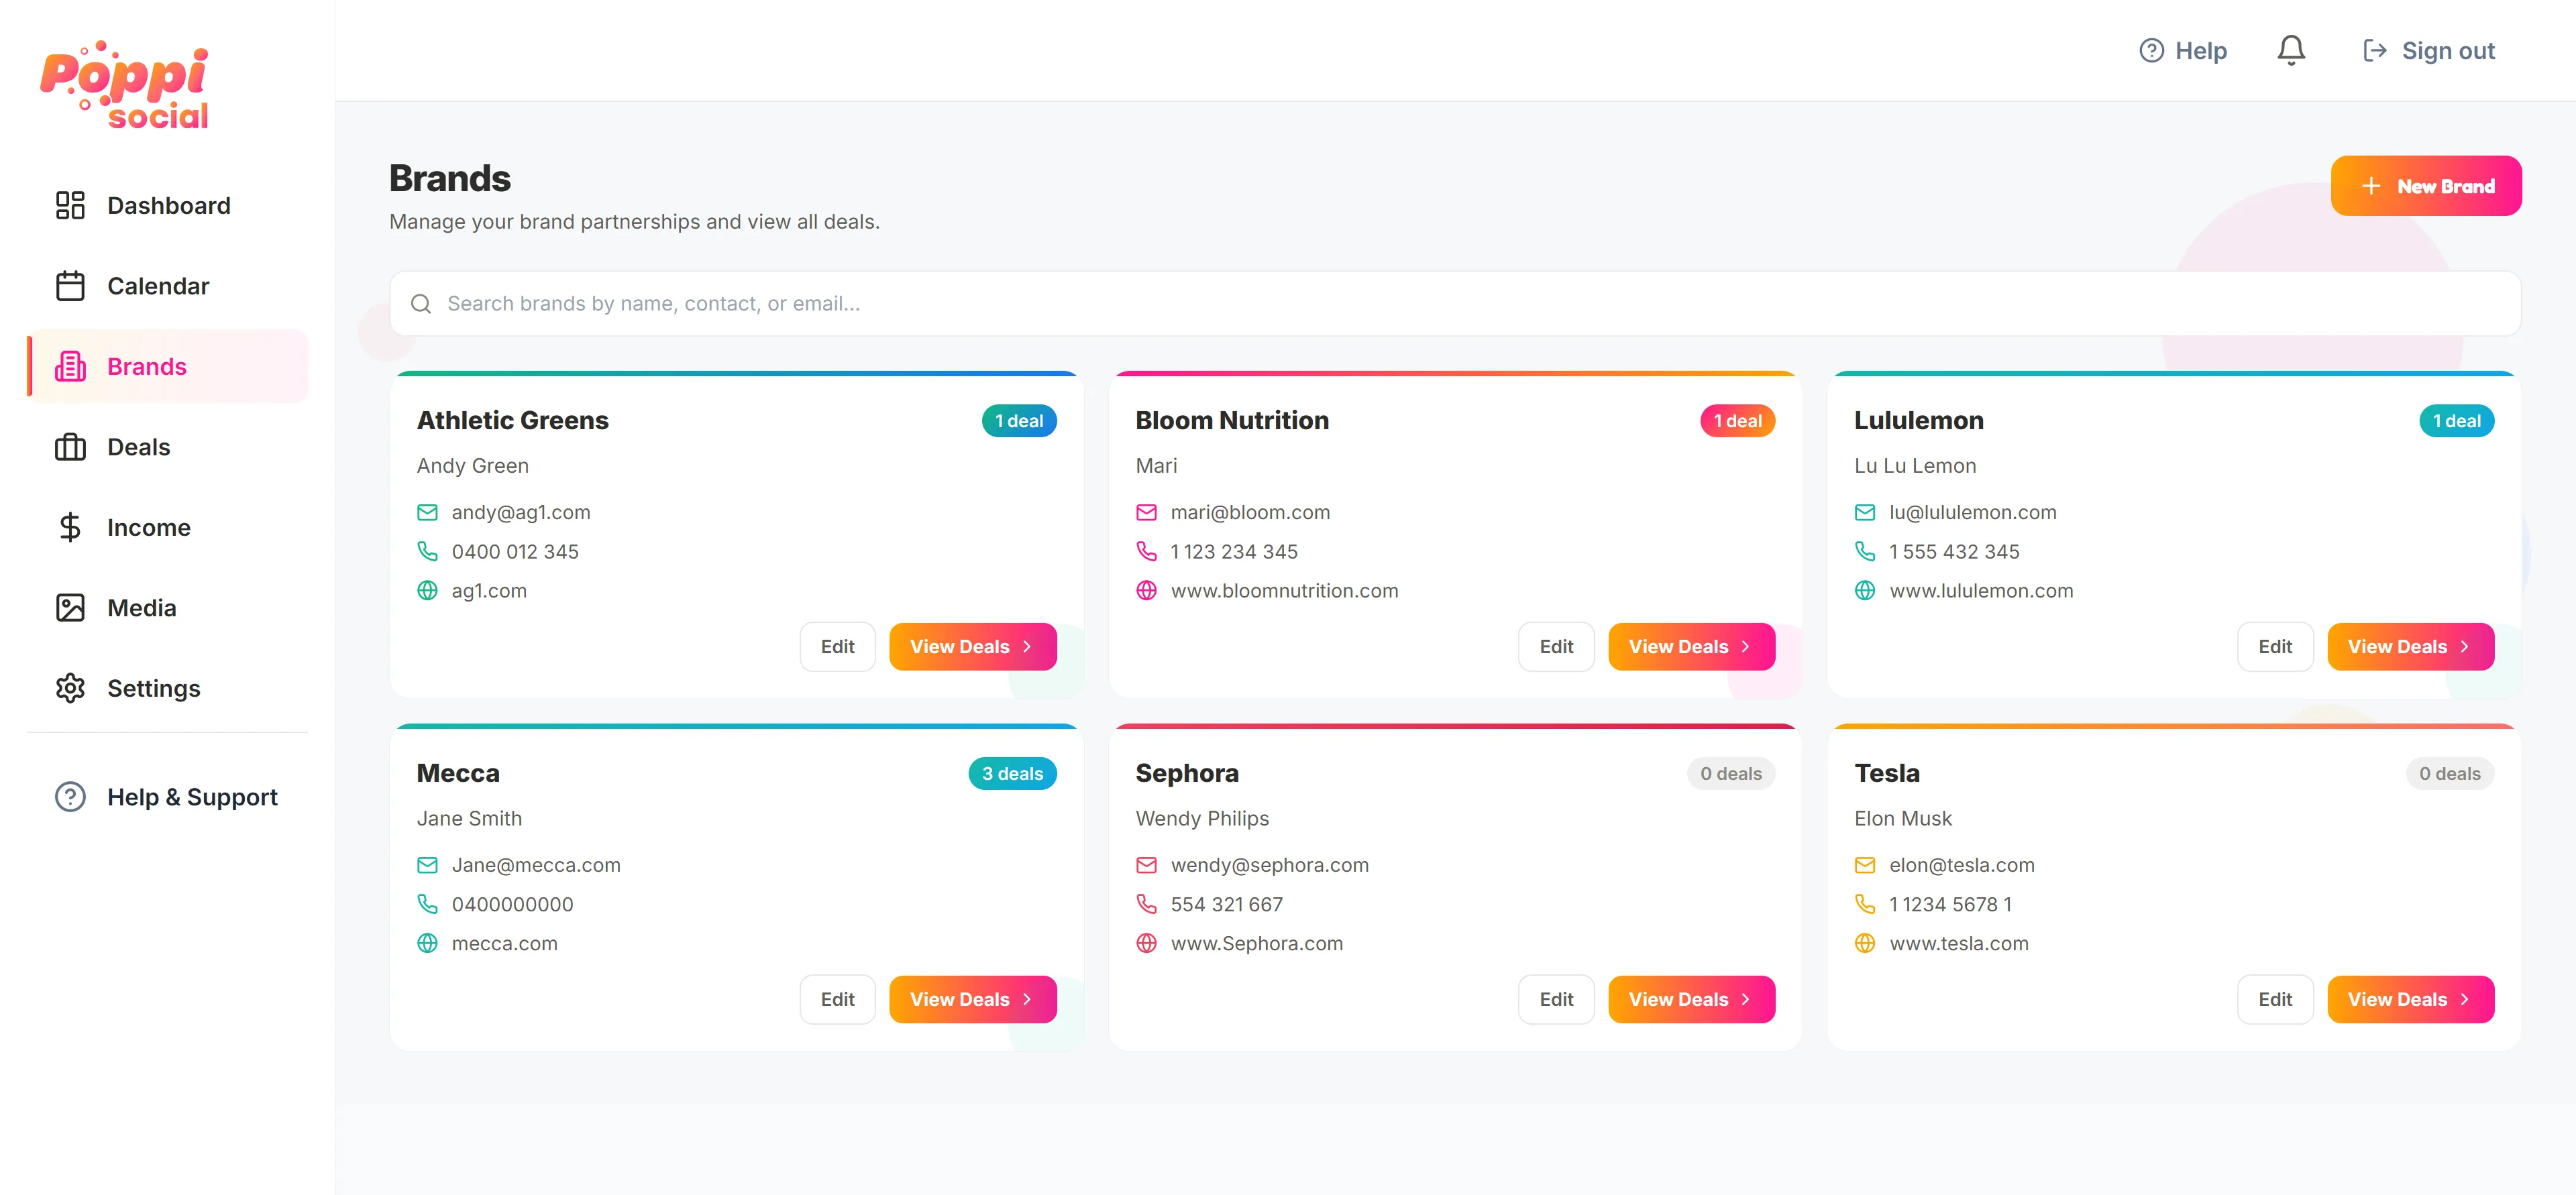Open the Help link in header
This screenshot has height=1195, width=2576.
2183,51
